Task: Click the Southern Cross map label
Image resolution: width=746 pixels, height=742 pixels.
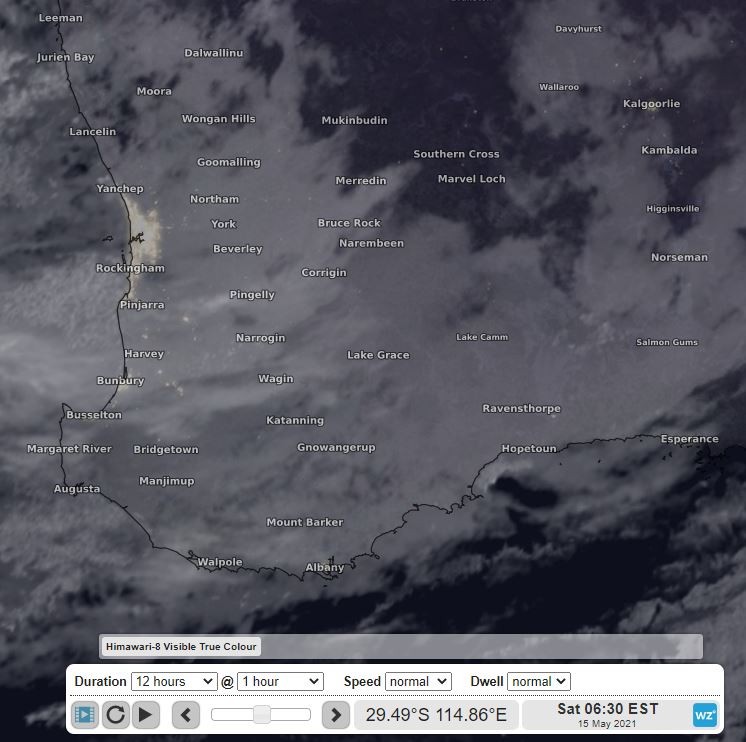Action: click(456, 154)
